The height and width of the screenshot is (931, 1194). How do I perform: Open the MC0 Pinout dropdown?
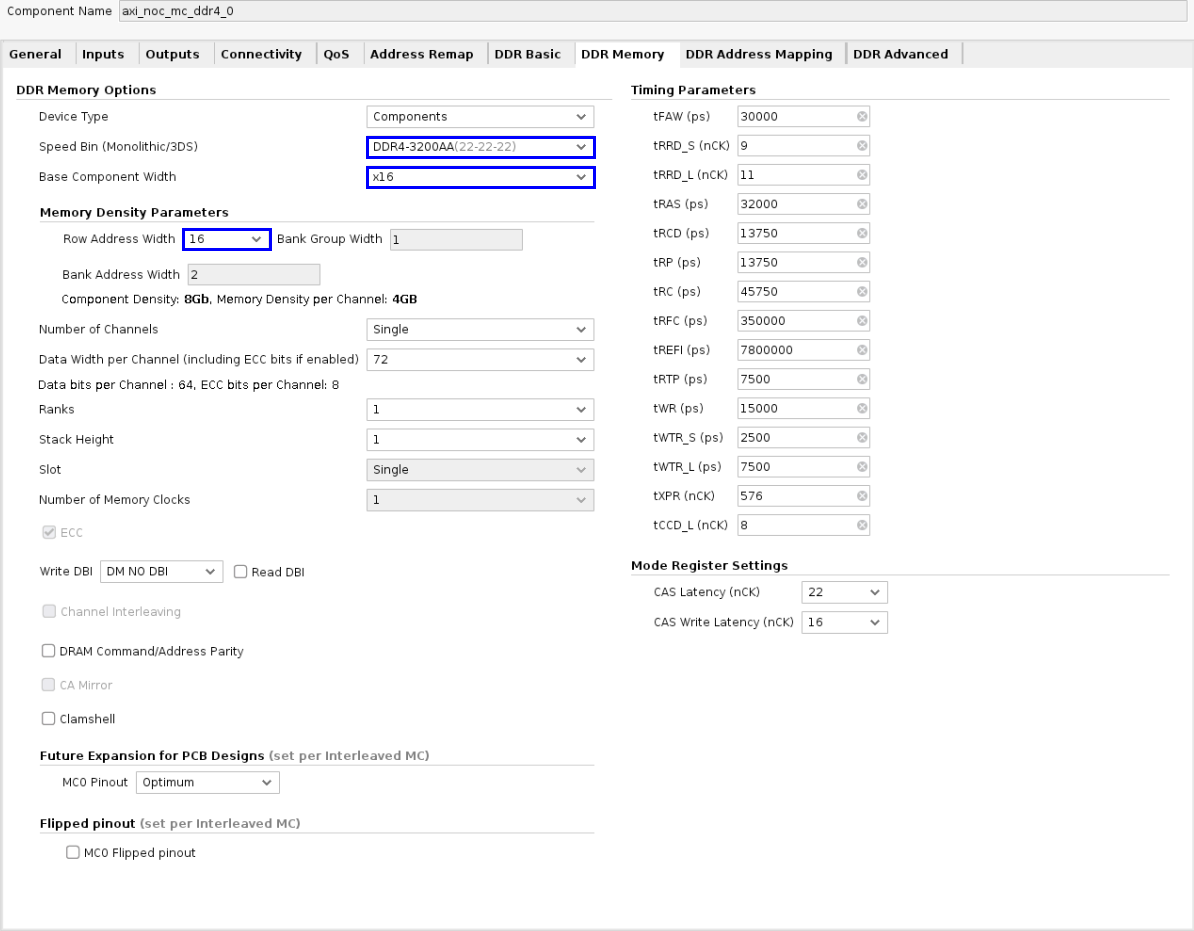click(207, 783)
